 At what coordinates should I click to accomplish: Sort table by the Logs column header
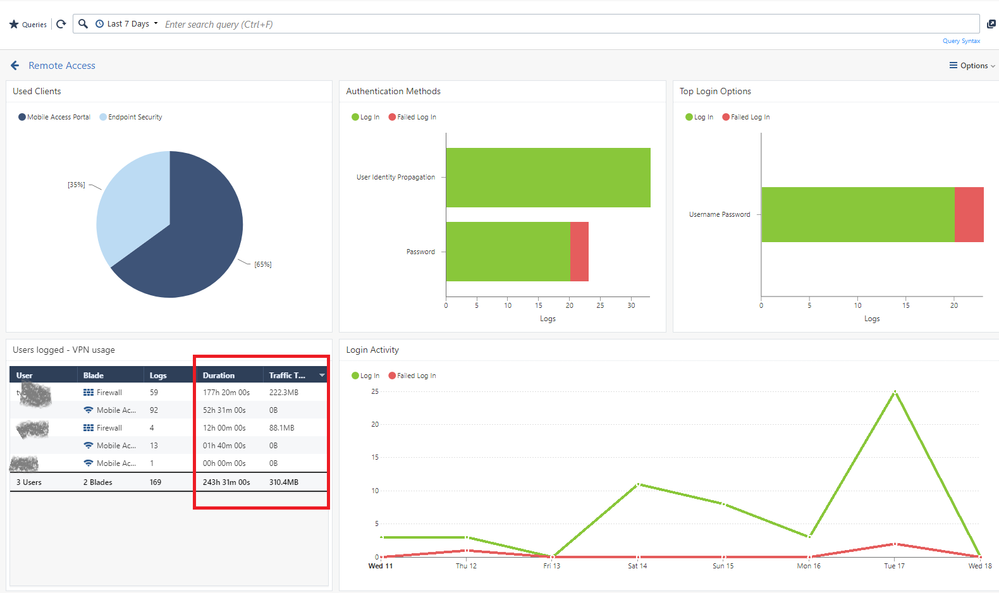(x=158, y=376)
